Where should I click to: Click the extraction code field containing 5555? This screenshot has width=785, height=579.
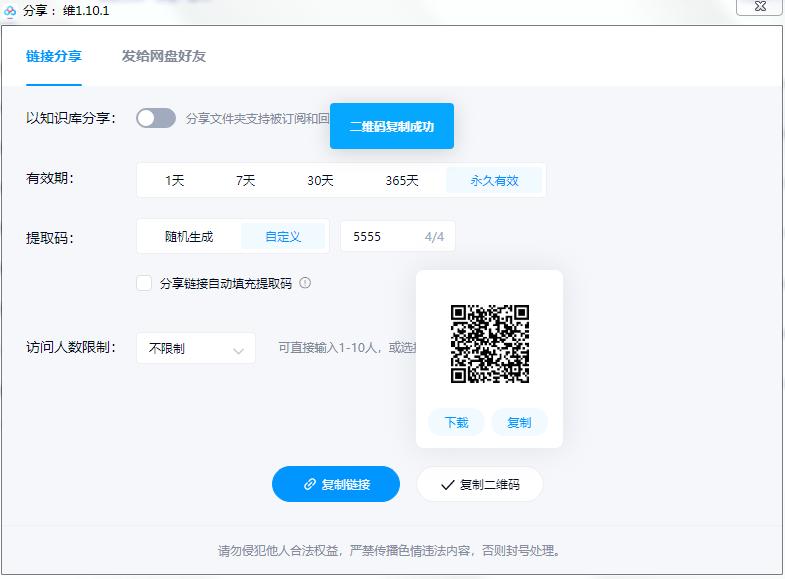point(398,236)
